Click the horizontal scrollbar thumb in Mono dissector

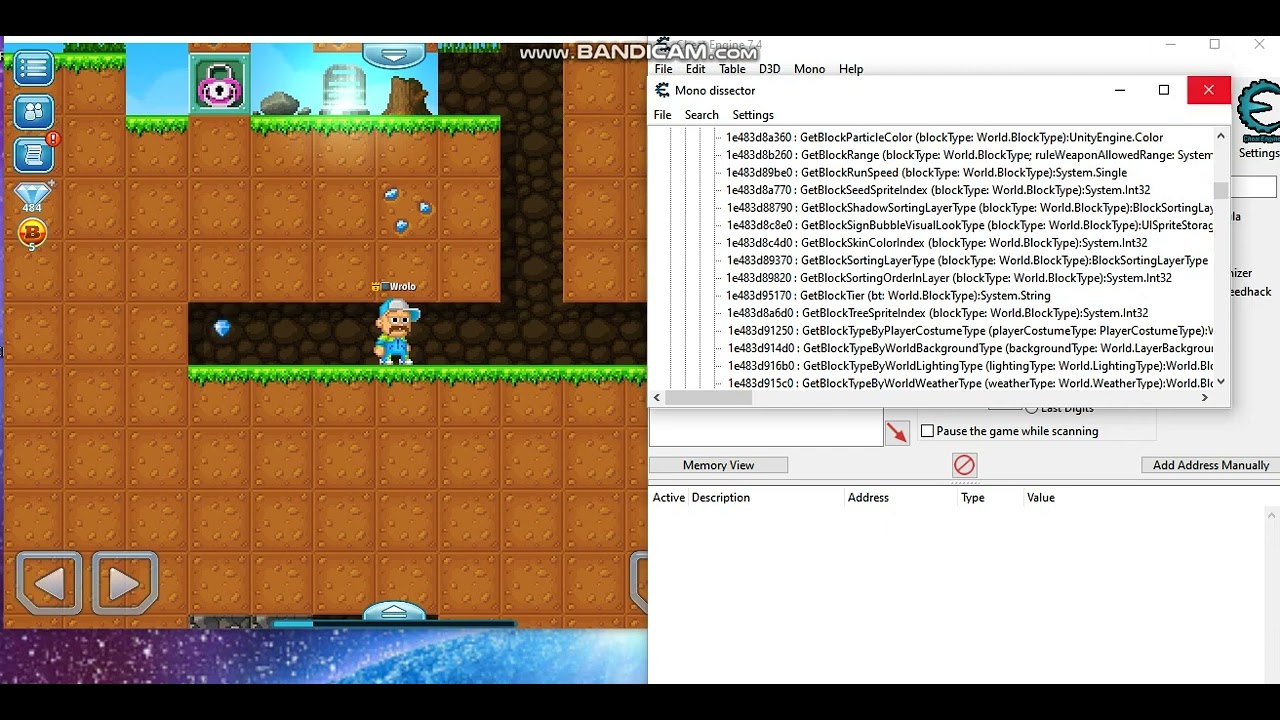tap(708, 398)
